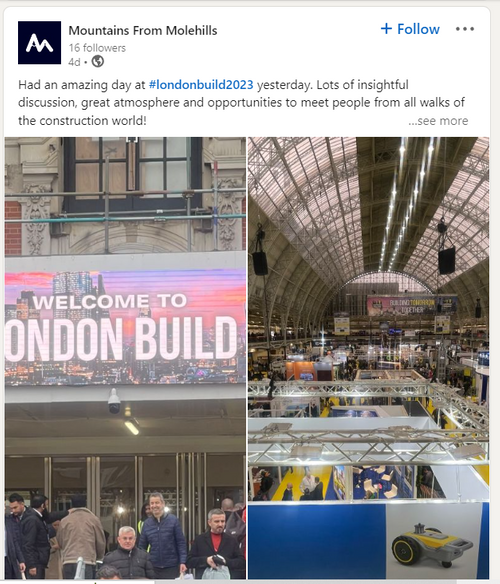
Task: Open the #londonbuild2023 hashtag link
Action: coord(201,85)
